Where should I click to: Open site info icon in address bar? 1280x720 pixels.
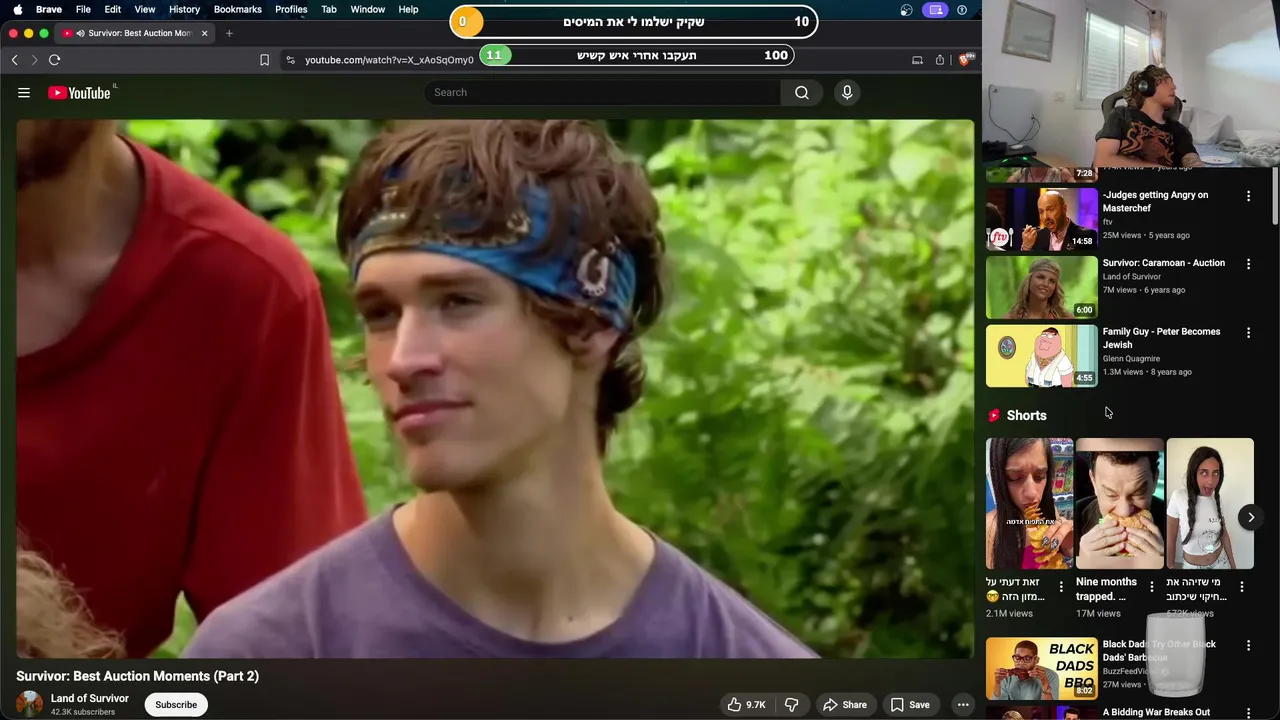(290, 60)
